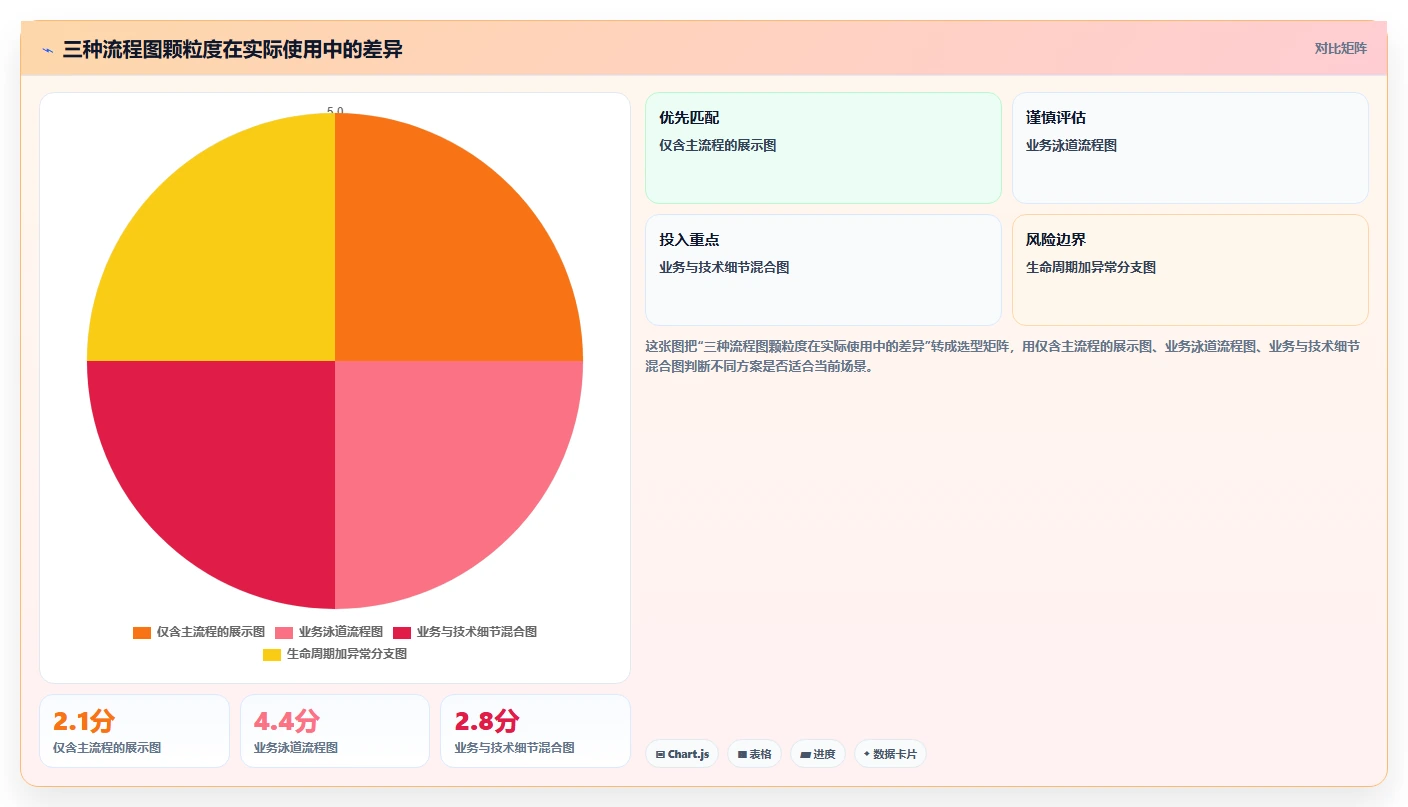Select the 表格 tag chip
Viewport: 1408px width, 807px height.
click(x=754, y=754)
